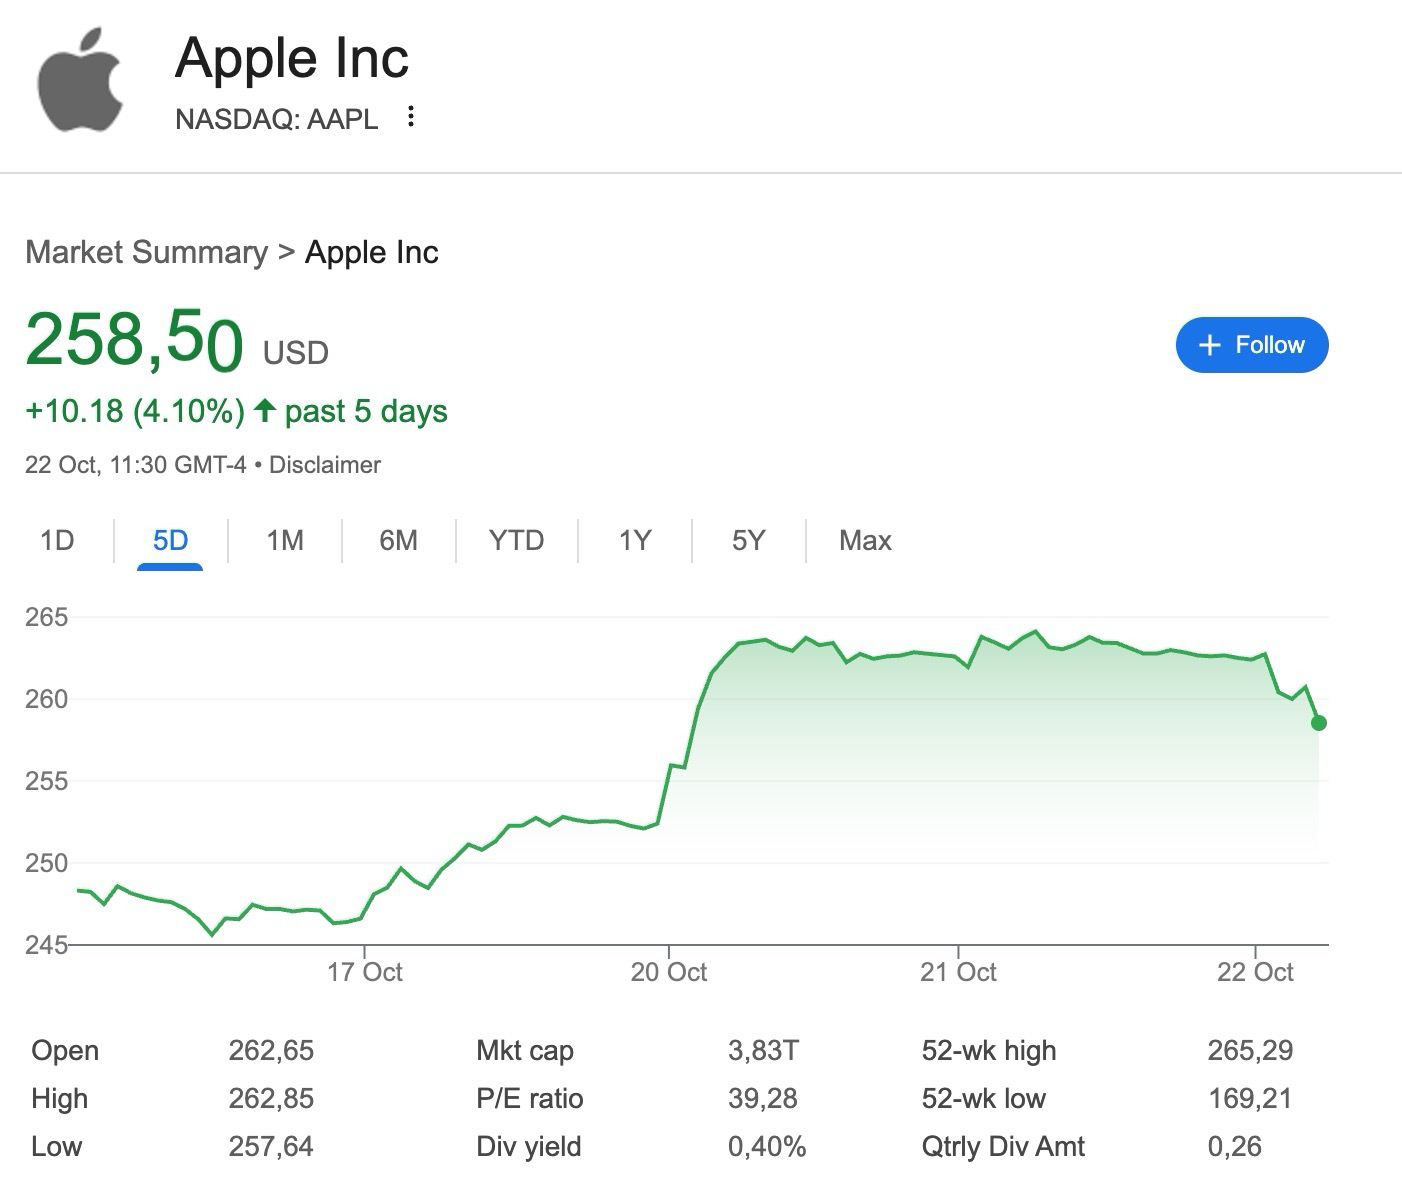Click the Apple logo icon
This screenshot has height=1204, width=1402.
coord(80,80)
